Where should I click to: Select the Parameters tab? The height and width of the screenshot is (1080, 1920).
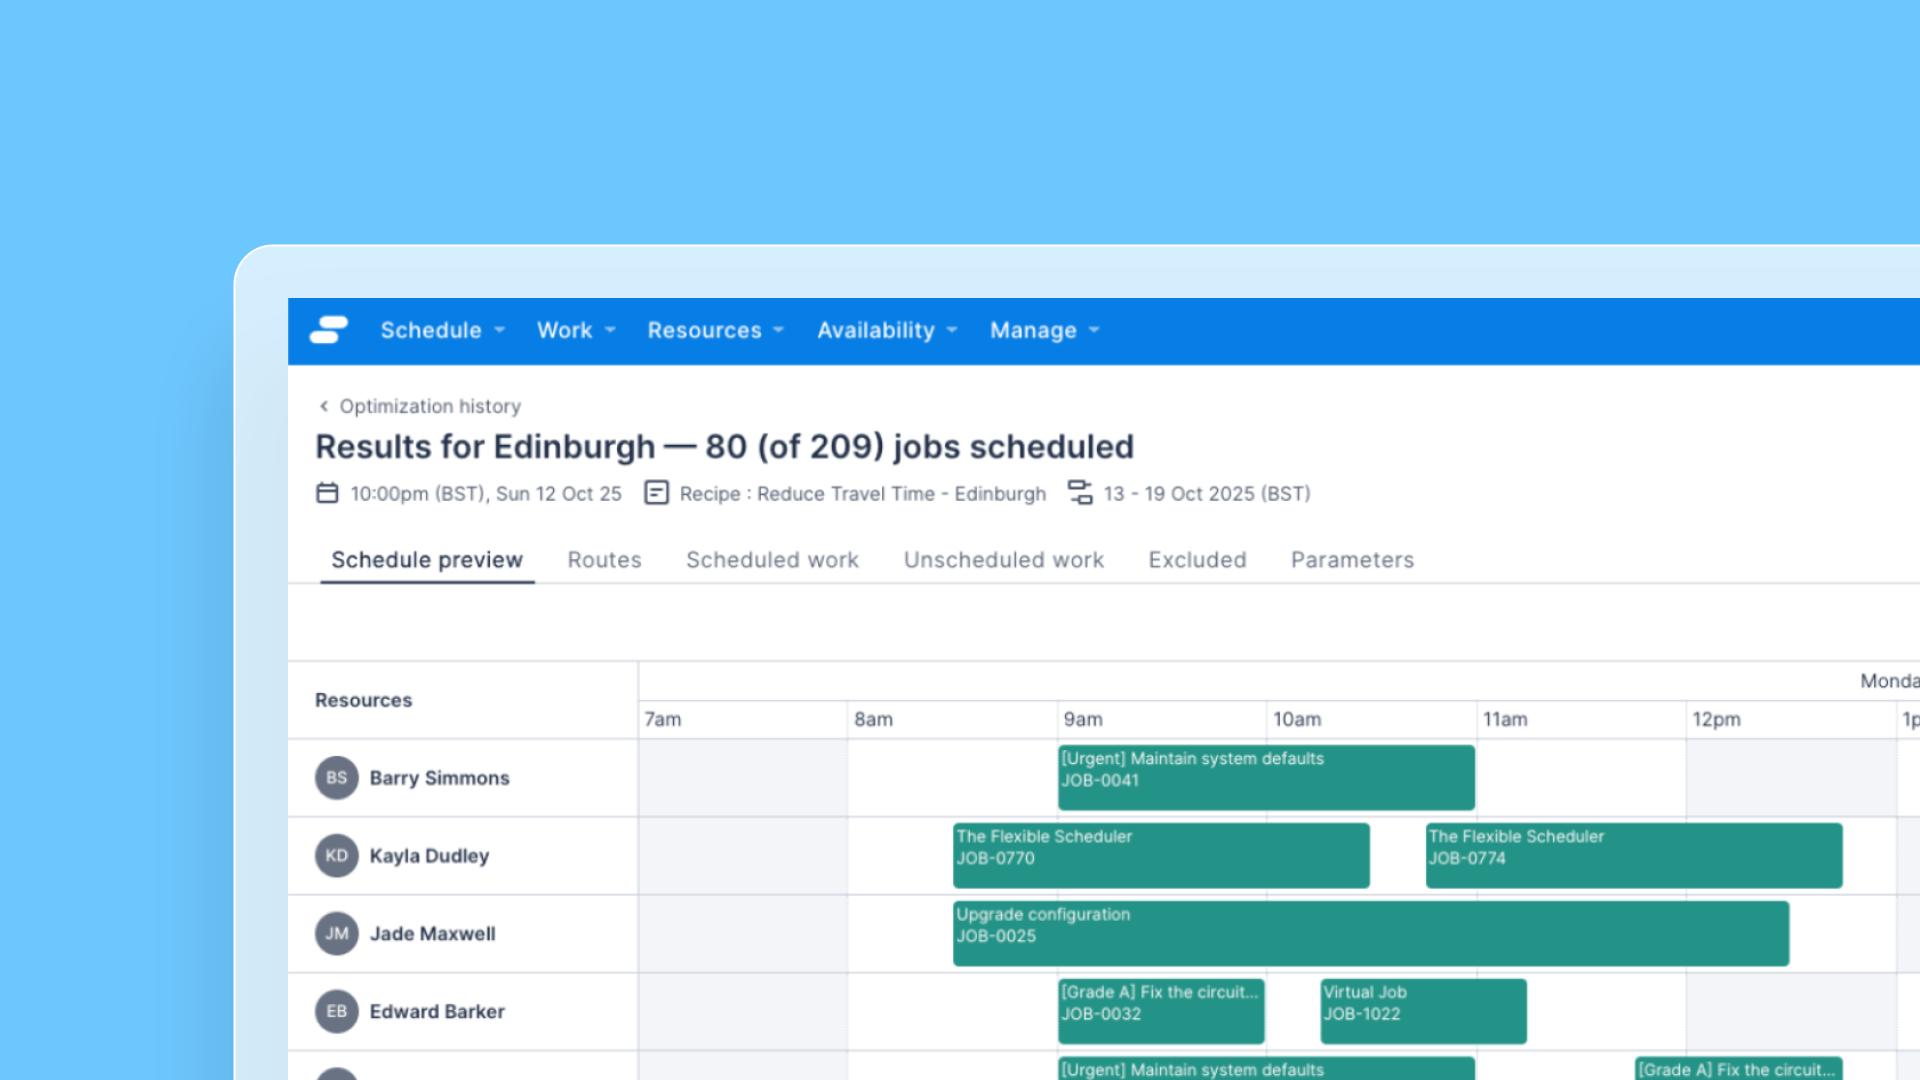1352,560
